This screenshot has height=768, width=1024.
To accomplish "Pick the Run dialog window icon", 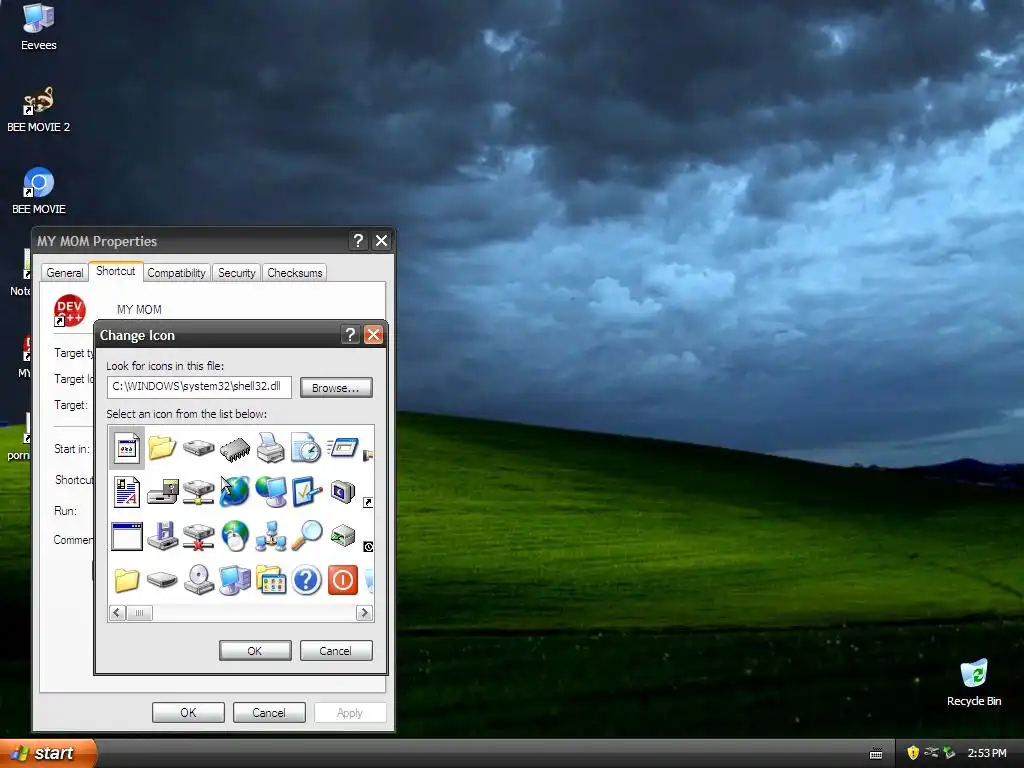I will [x=343, y=447].
